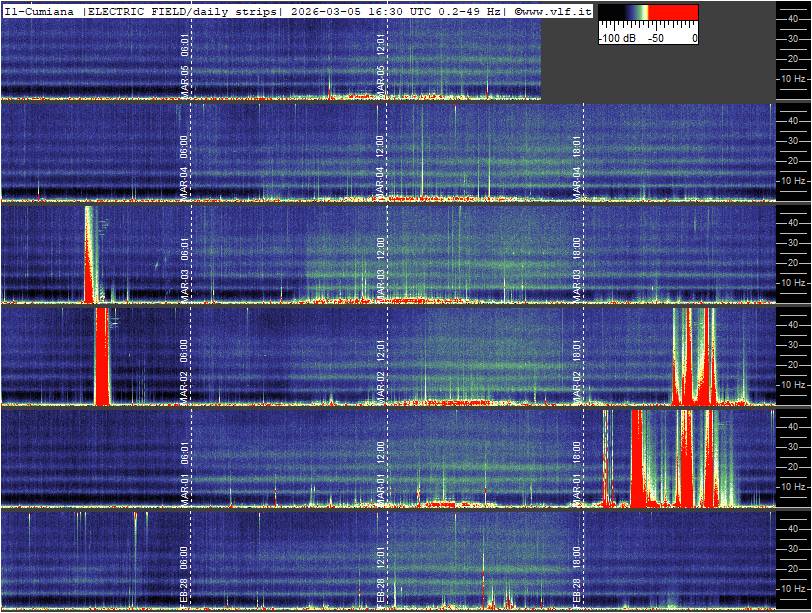
Task: Select the 06:00 marker on MAR 05 strip
Action: point(186,55)
